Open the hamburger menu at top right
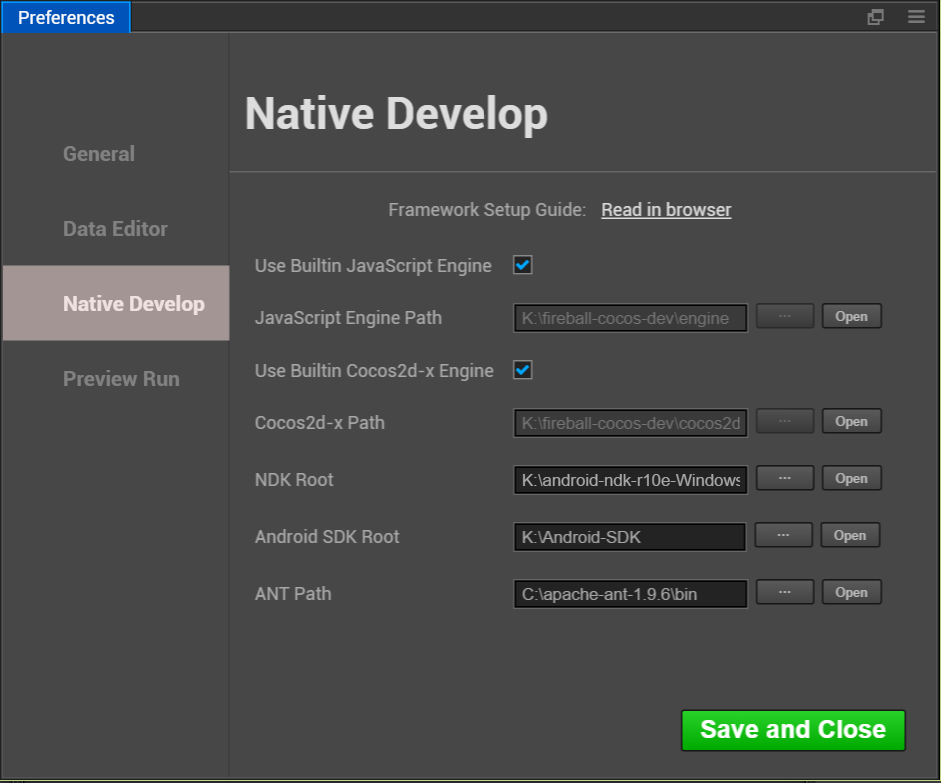The image size is (941, 783). point(916,17)
